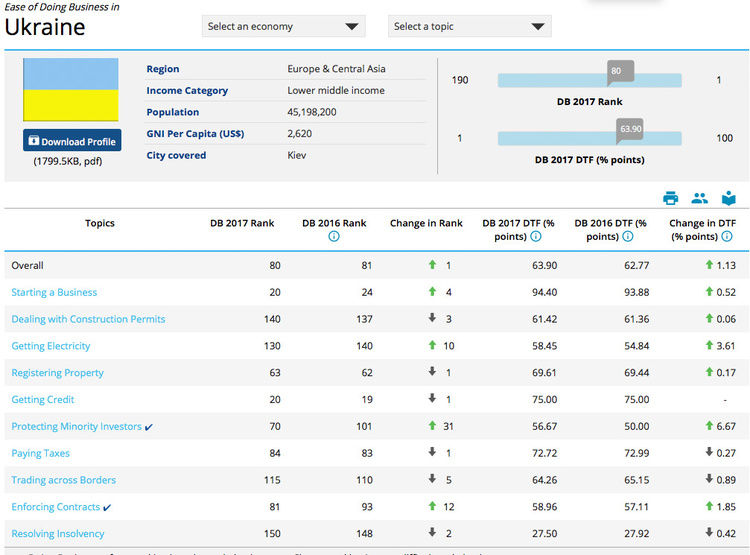Click the DTF marker showing 63.90

click(x=629, y=130)
